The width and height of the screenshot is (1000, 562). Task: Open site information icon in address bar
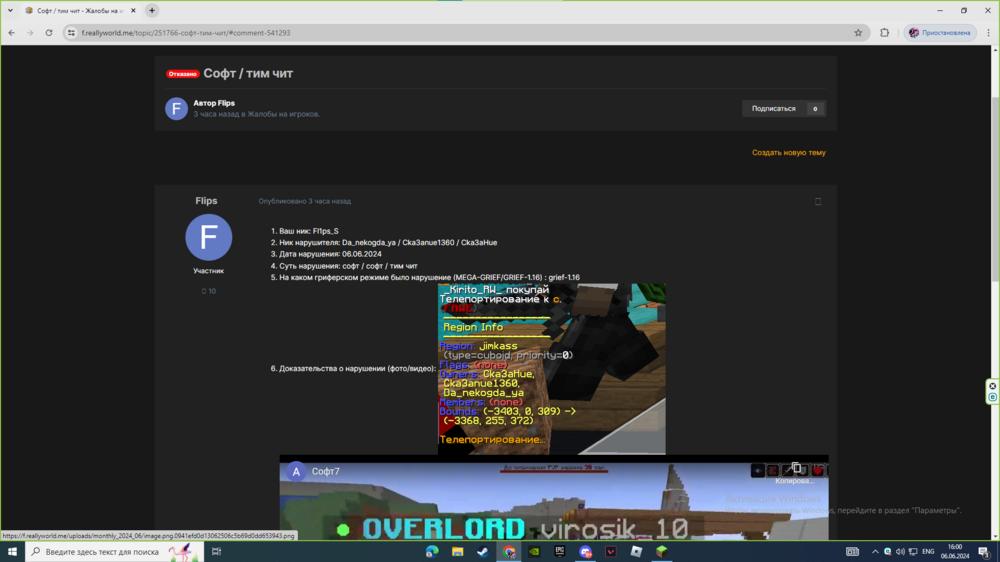pos(71,33)
